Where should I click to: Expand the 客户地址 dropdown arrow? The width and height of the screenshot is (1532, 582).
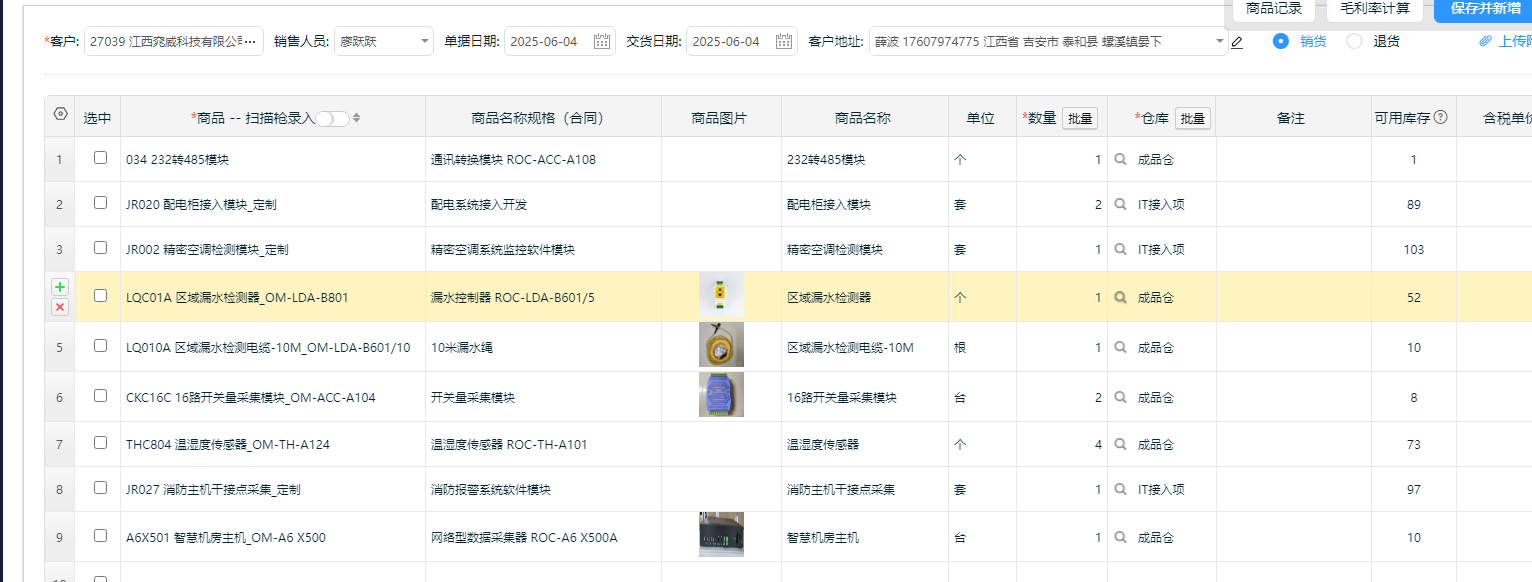[1219, 42]
